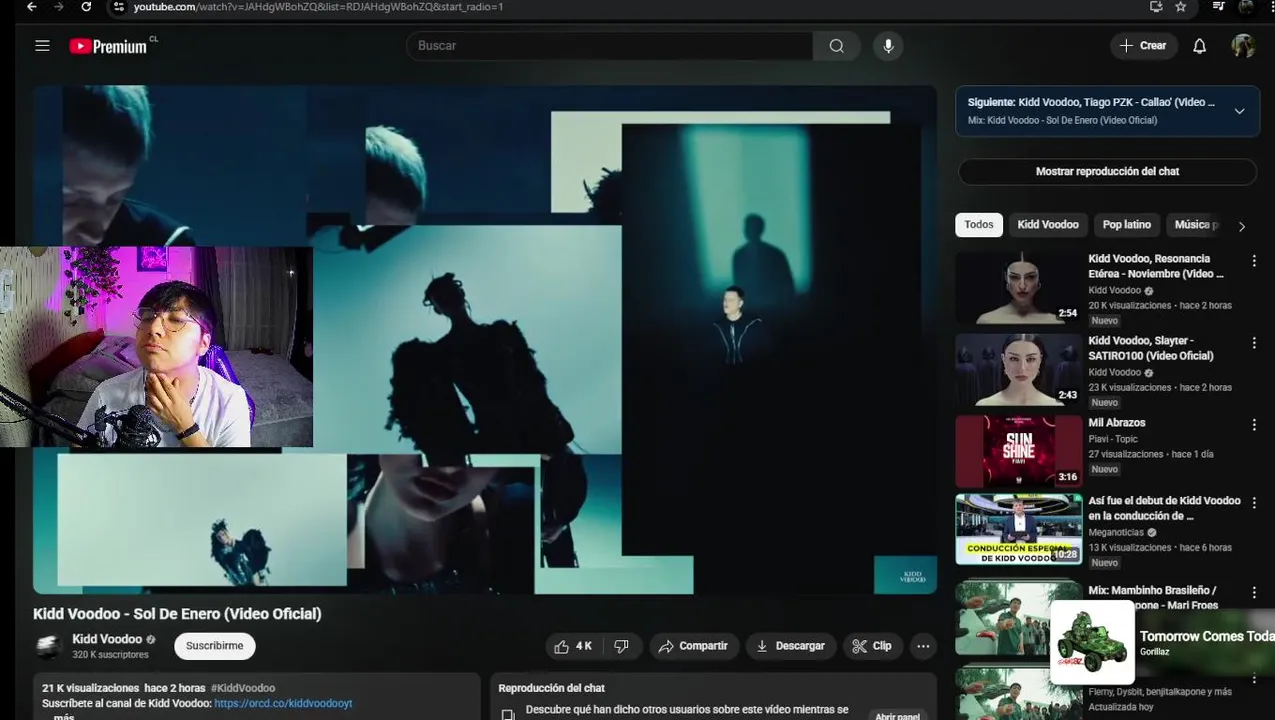Show more filter chips with right arrow
The height and width of the screenshot is (720, 1275).
pos(1242,226)
